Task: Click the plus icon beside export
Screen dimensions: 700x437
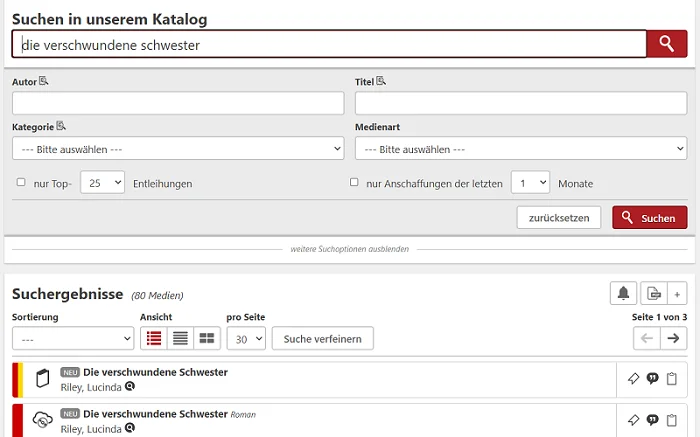Action: pyautogui.click(x=677, y=293)
